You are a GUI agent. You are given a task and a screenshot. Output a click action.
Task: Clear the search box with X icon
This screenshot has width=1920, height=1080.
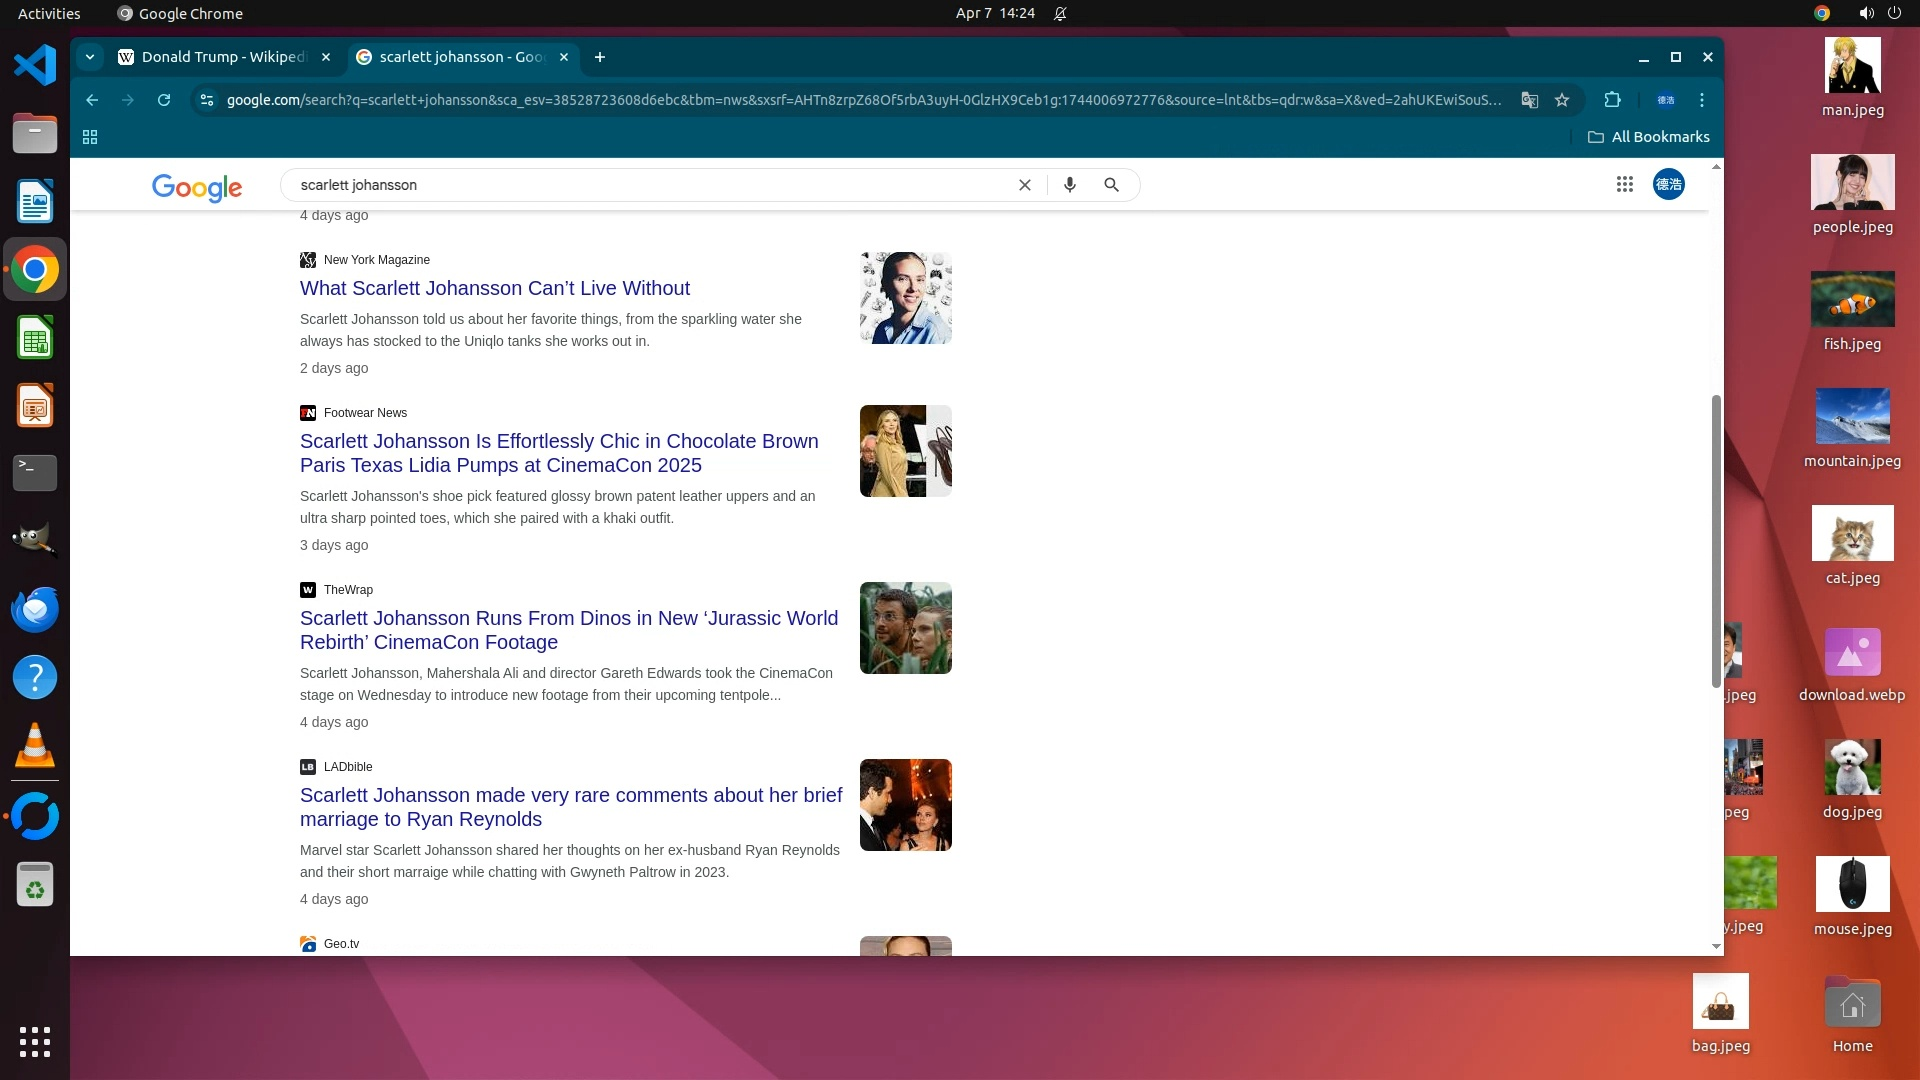click(1024, 185)
